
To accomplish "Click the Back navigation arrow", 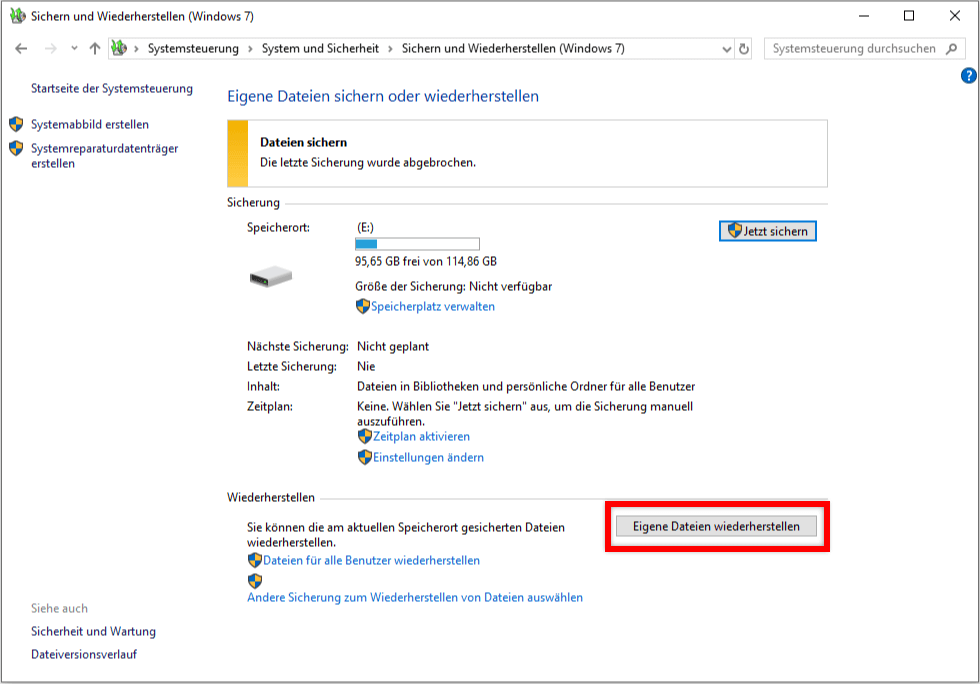I will (21, 49).
